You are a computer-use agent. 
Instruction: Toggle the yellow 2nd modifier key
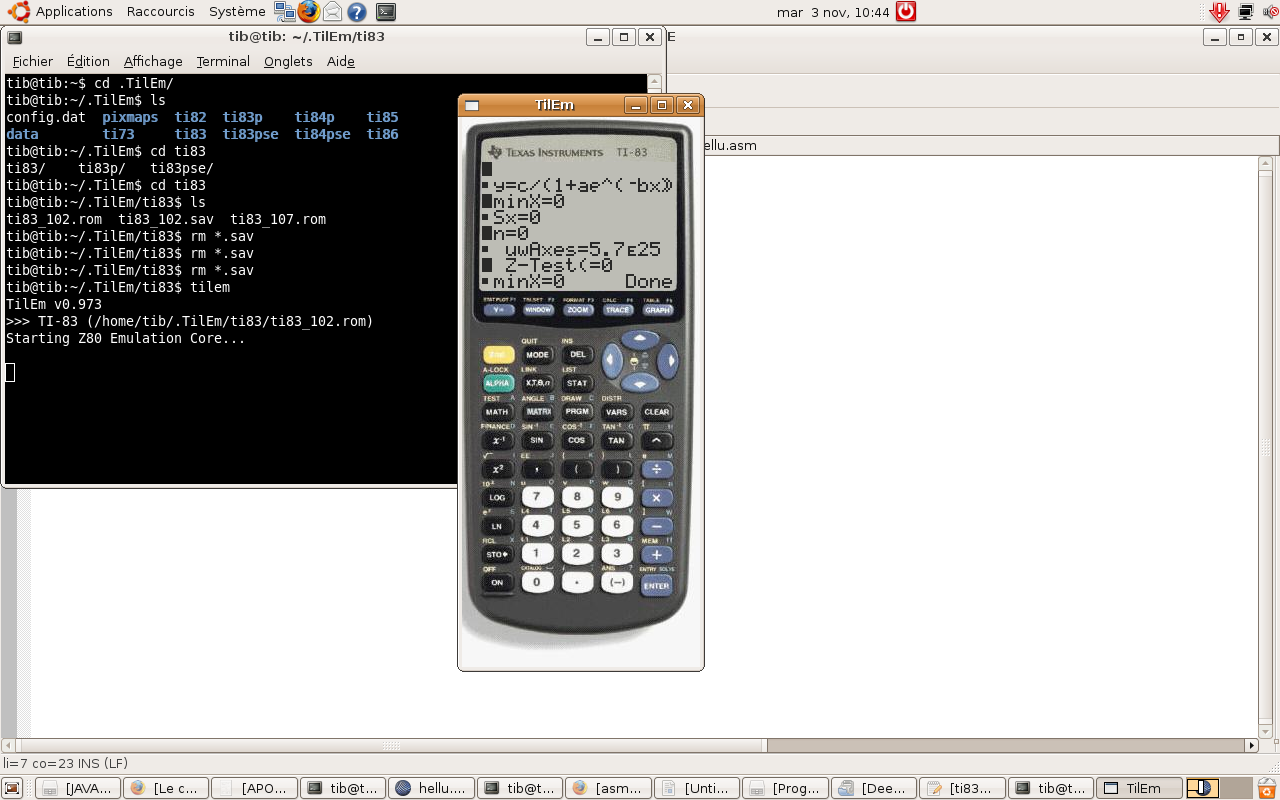tap(497, 355)
